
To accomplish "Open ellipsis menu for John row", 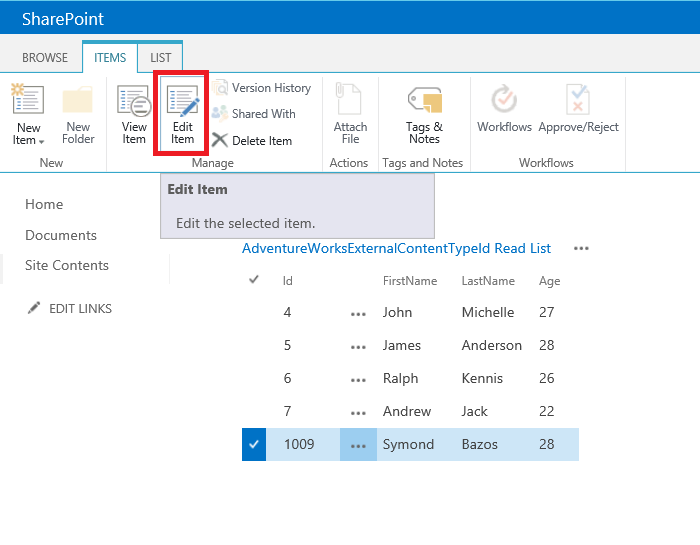I will (x=358, y=314).
